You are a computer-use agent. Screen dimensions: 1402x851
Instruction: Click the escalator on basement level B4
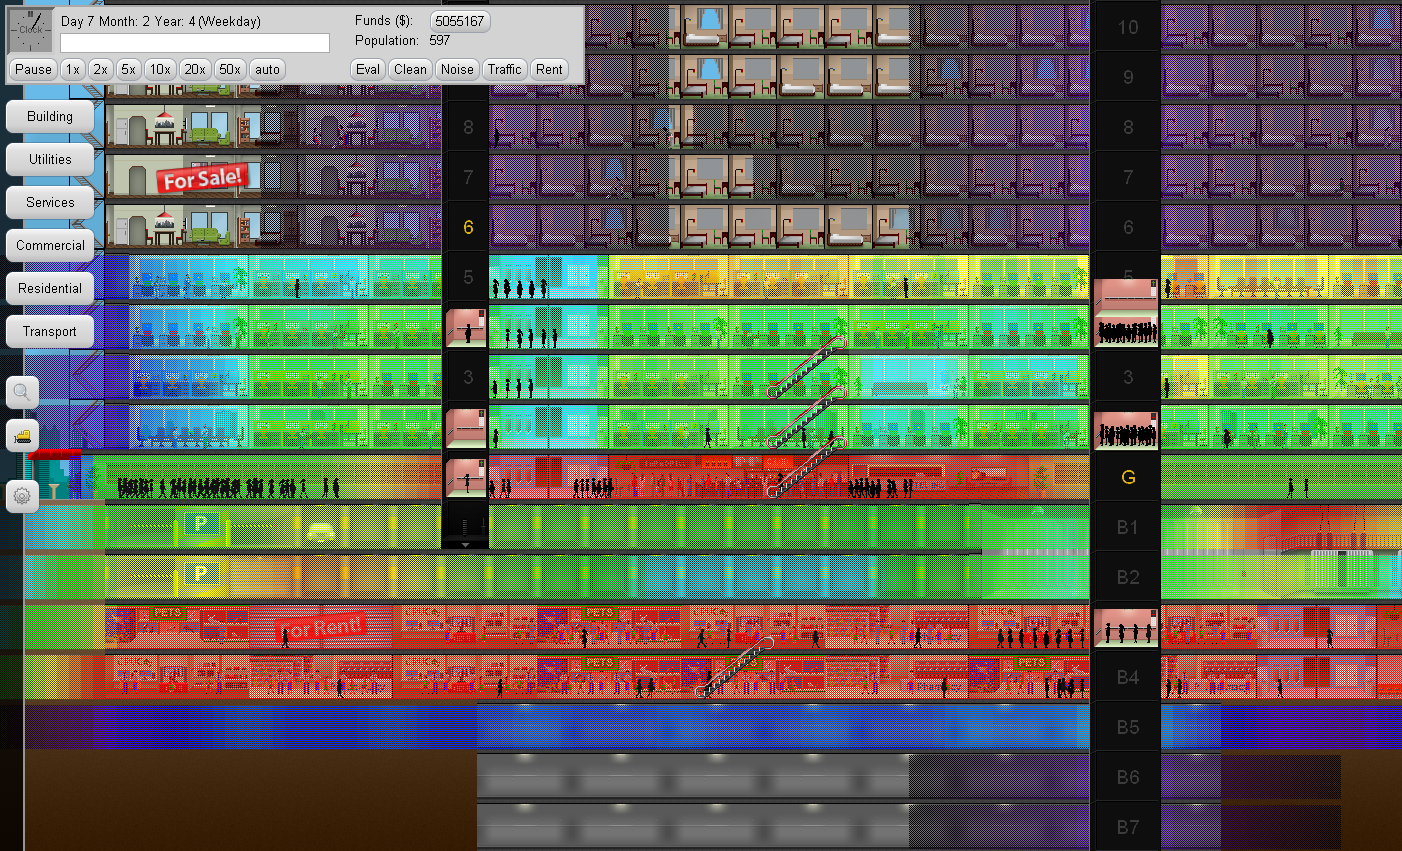pyautogui.click(x=735, y=667)
